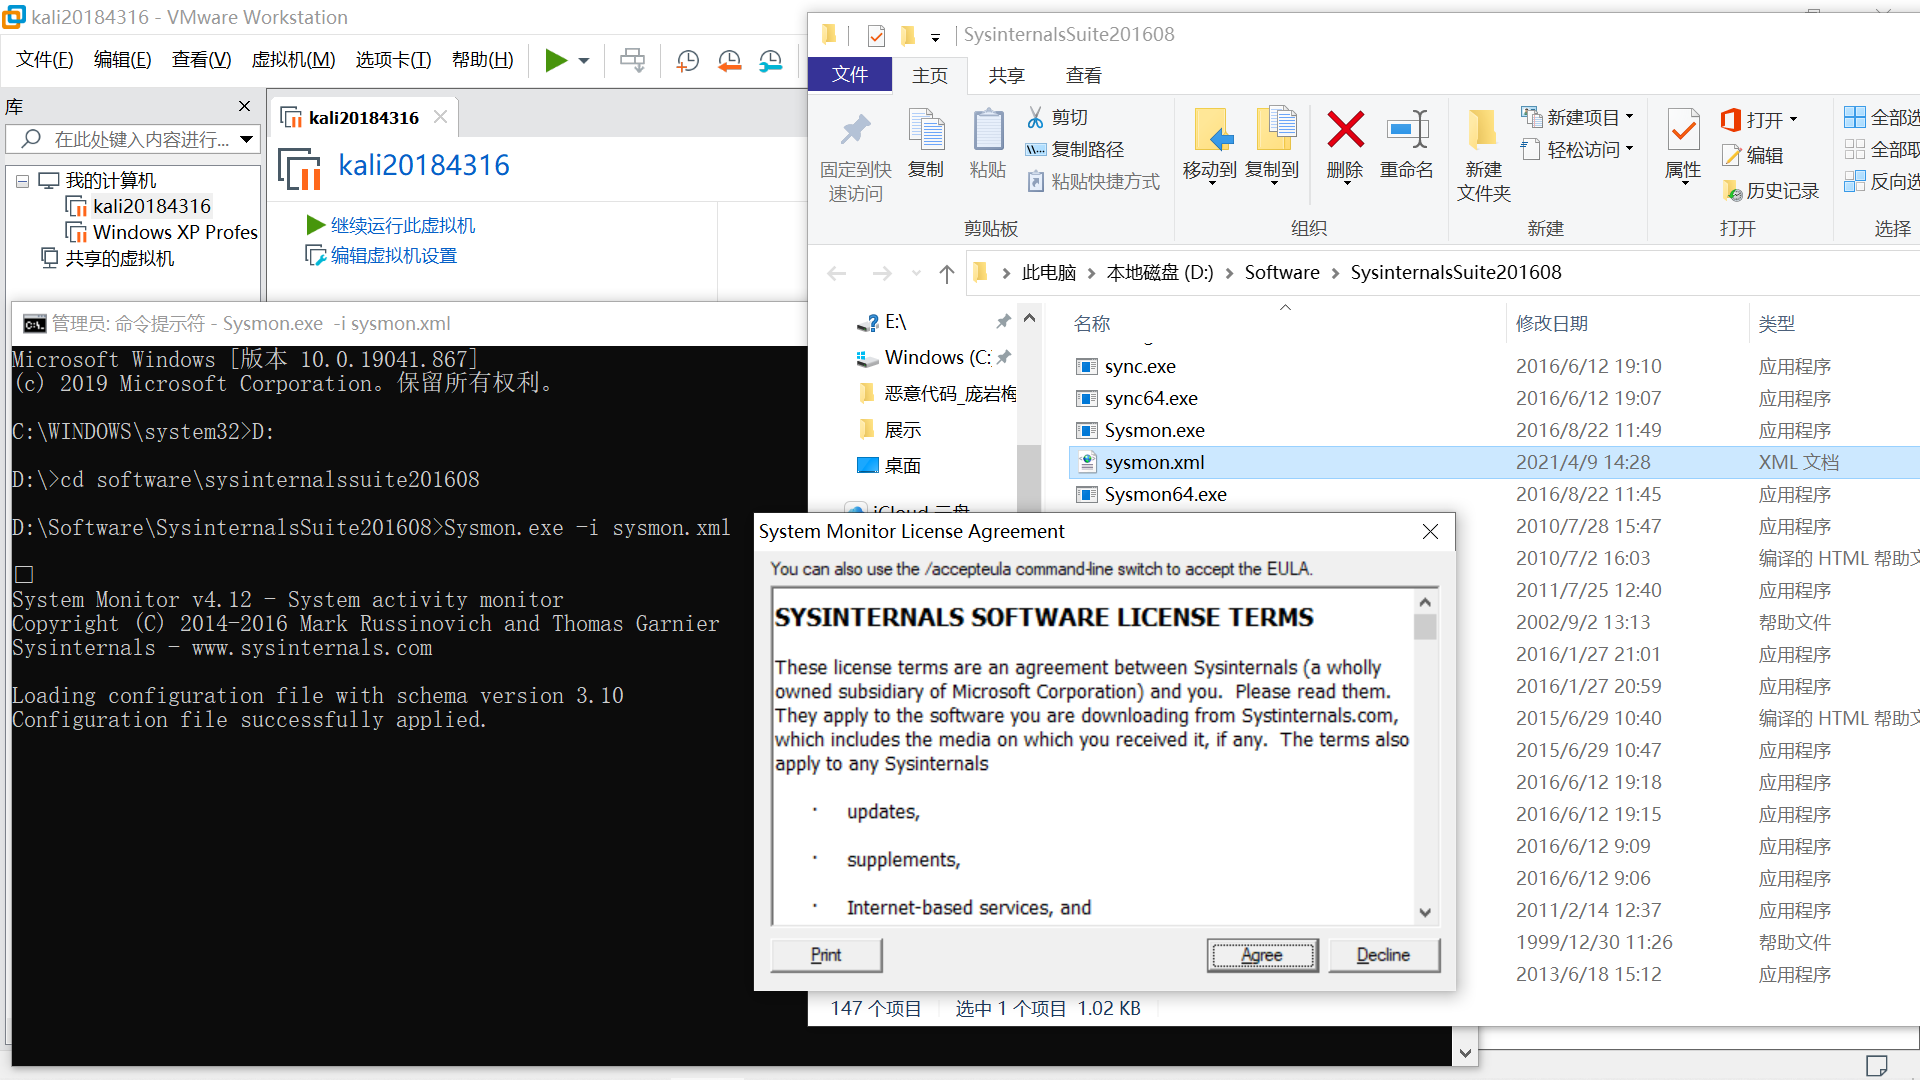Open the VM menu in VMware
The height and width of the screenshot is (1080, 1920).
click(x=293, y=60)
